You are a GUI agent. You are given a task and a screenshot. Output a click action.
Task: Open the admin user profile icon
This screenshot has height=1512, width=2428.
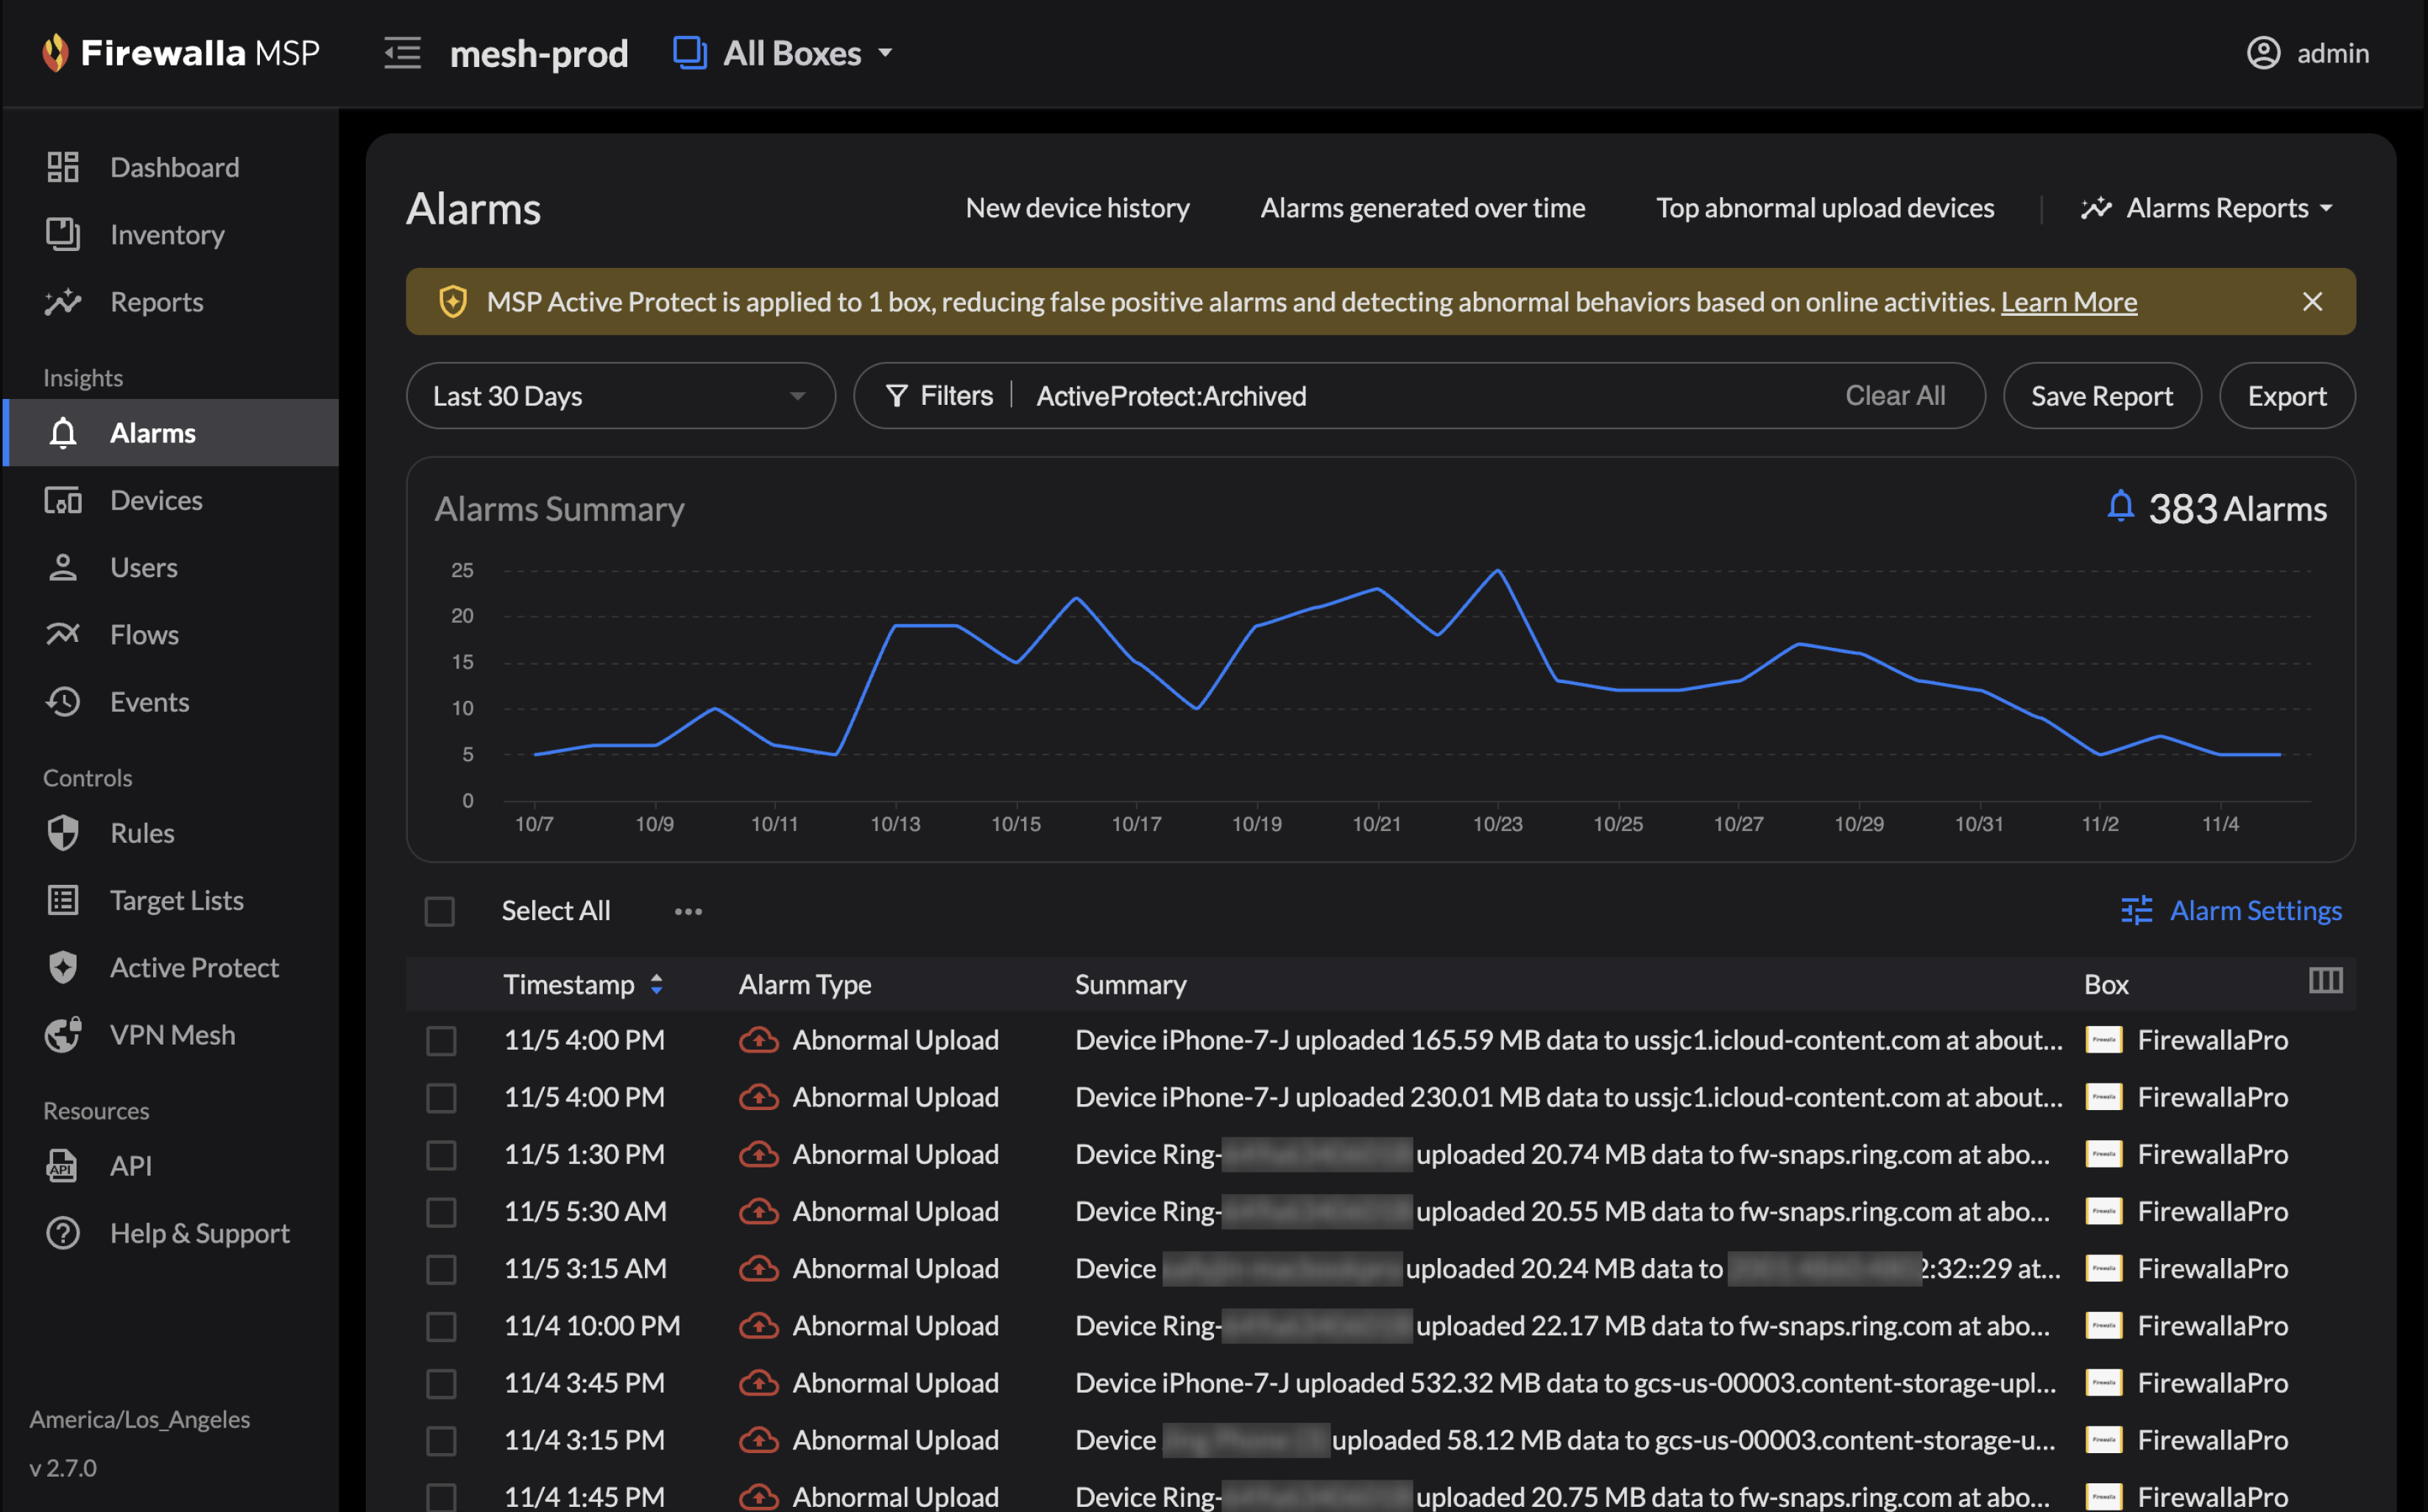click(2263, 52)
